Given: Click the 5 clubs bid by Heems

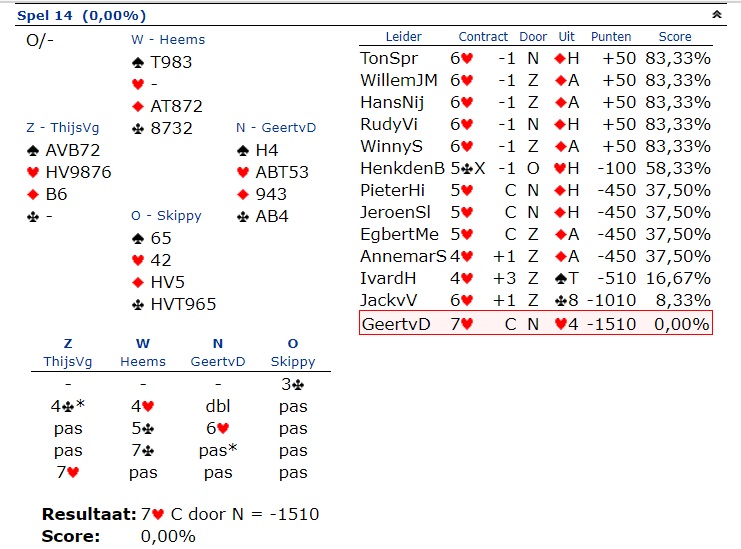Looking at the screenshot, I should pyautogui.click(x=143, y=428).
